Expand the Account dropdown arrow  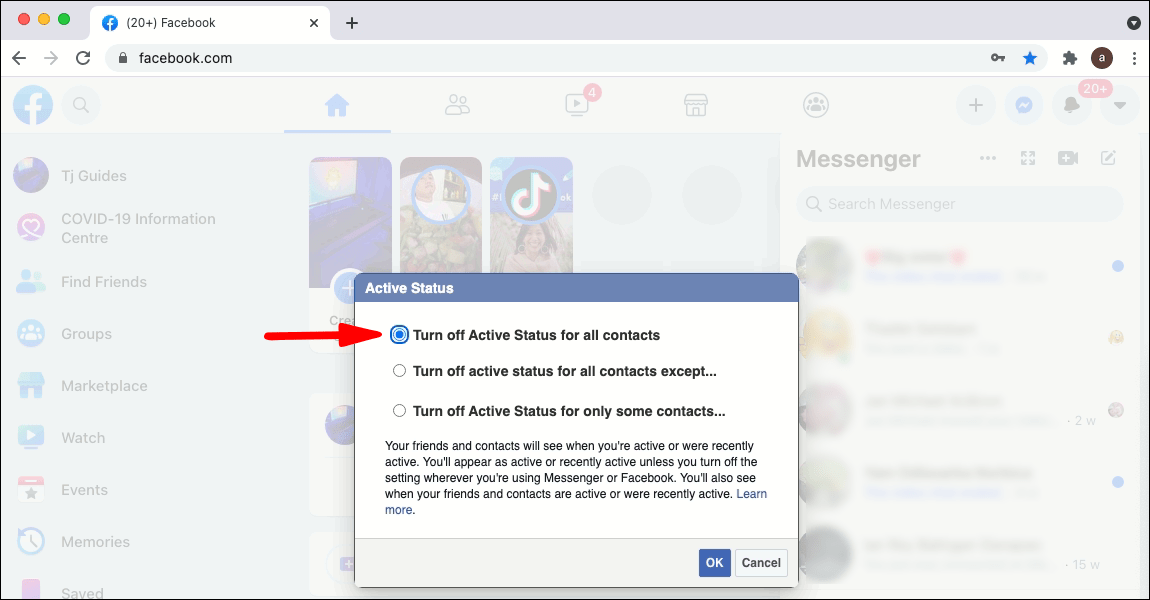pos(1119,106)
